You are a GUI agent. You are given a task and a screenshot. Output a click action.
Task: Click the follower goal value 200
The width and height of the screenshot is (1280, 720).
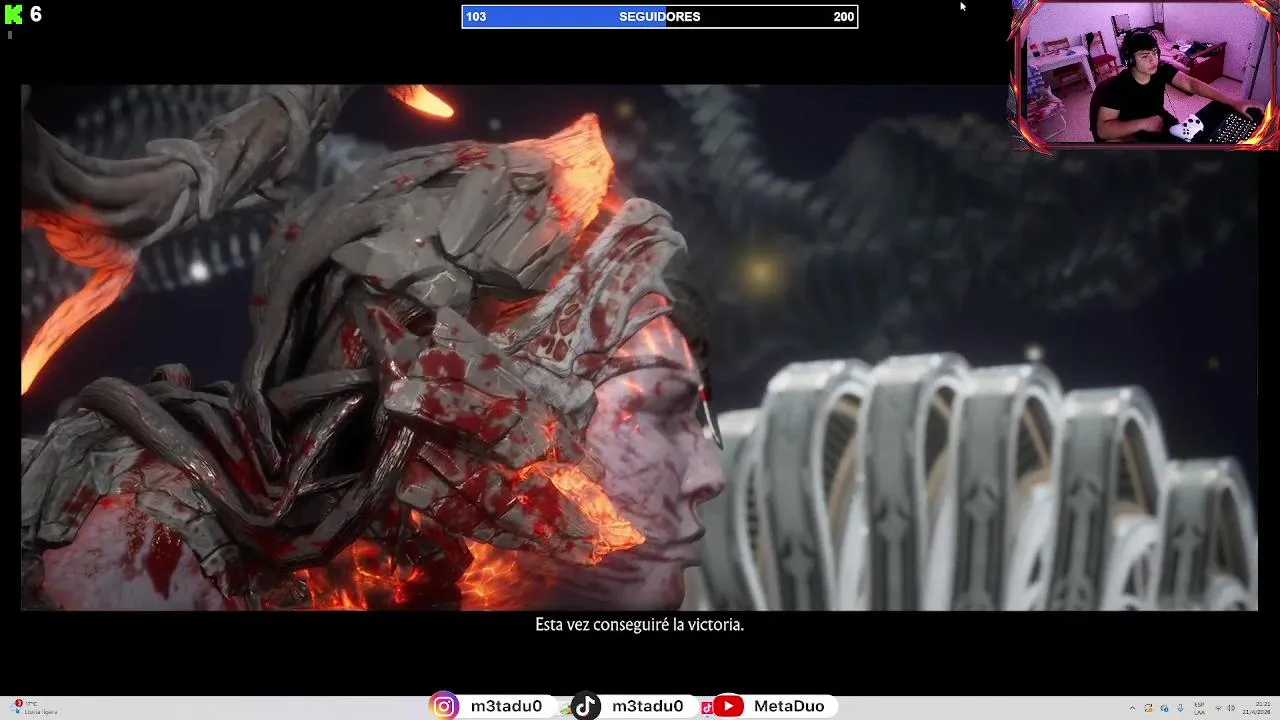(x=844, y=16)
